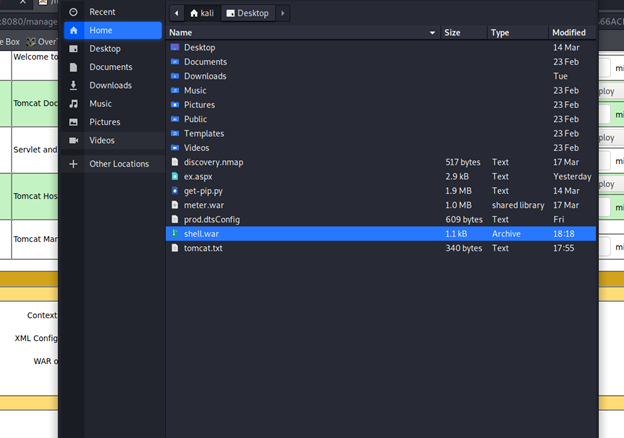Click the Recent clock icon
The height and width of the screenshot is (438, 624).
pos(73,12)
